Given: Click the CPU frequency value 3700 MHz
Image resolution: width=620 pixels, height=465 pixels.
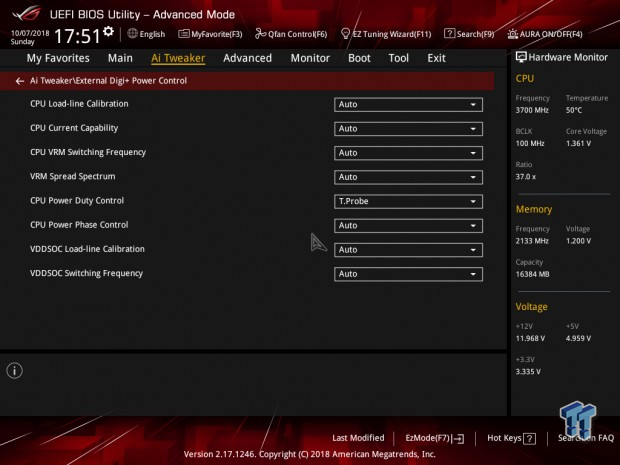Looking at the screenshot, I should [x=532, y=110].
